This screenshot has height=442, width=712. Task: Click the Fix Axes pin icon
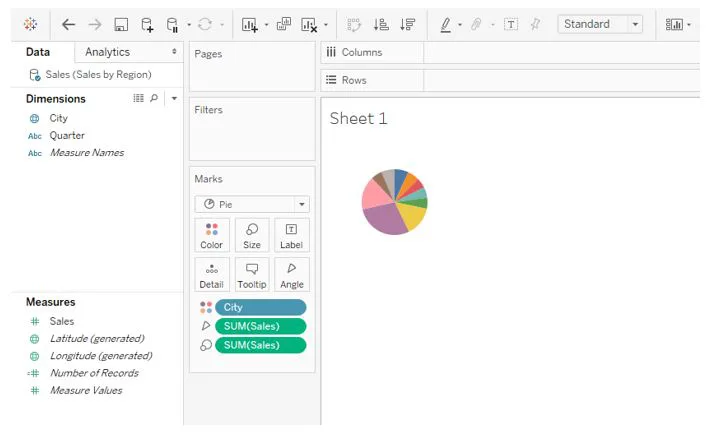point(535,24)
